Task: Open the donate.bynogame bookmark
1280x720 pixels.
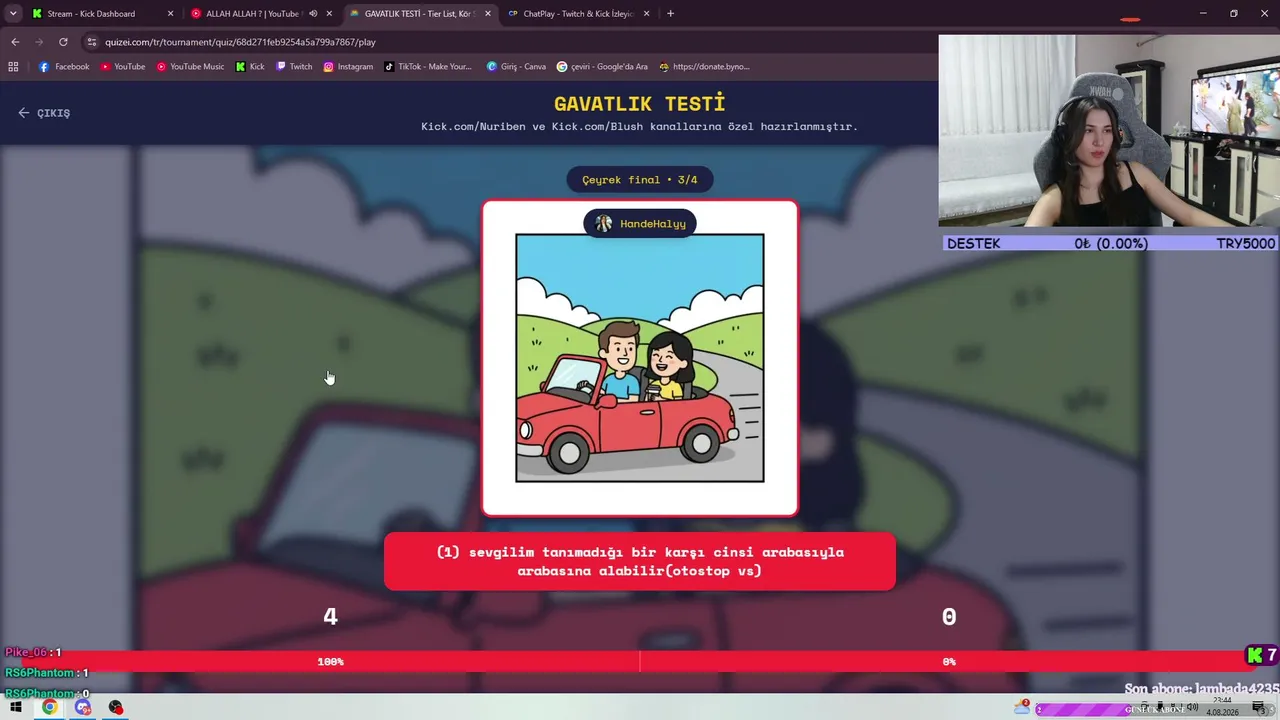Action: click(704, 67)
